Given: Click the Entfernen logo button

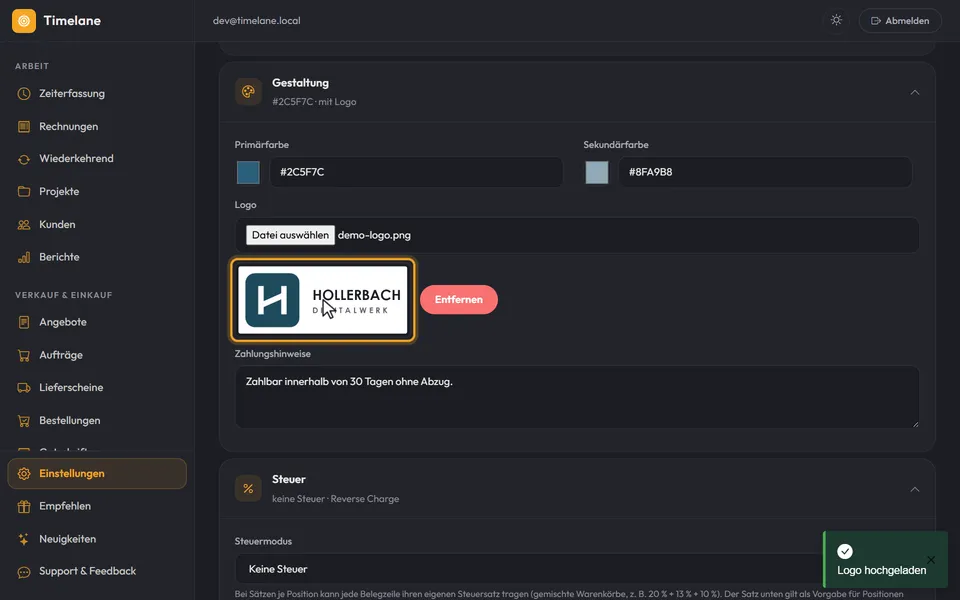Looking at the screenshot, I should [x=459, y=299].
